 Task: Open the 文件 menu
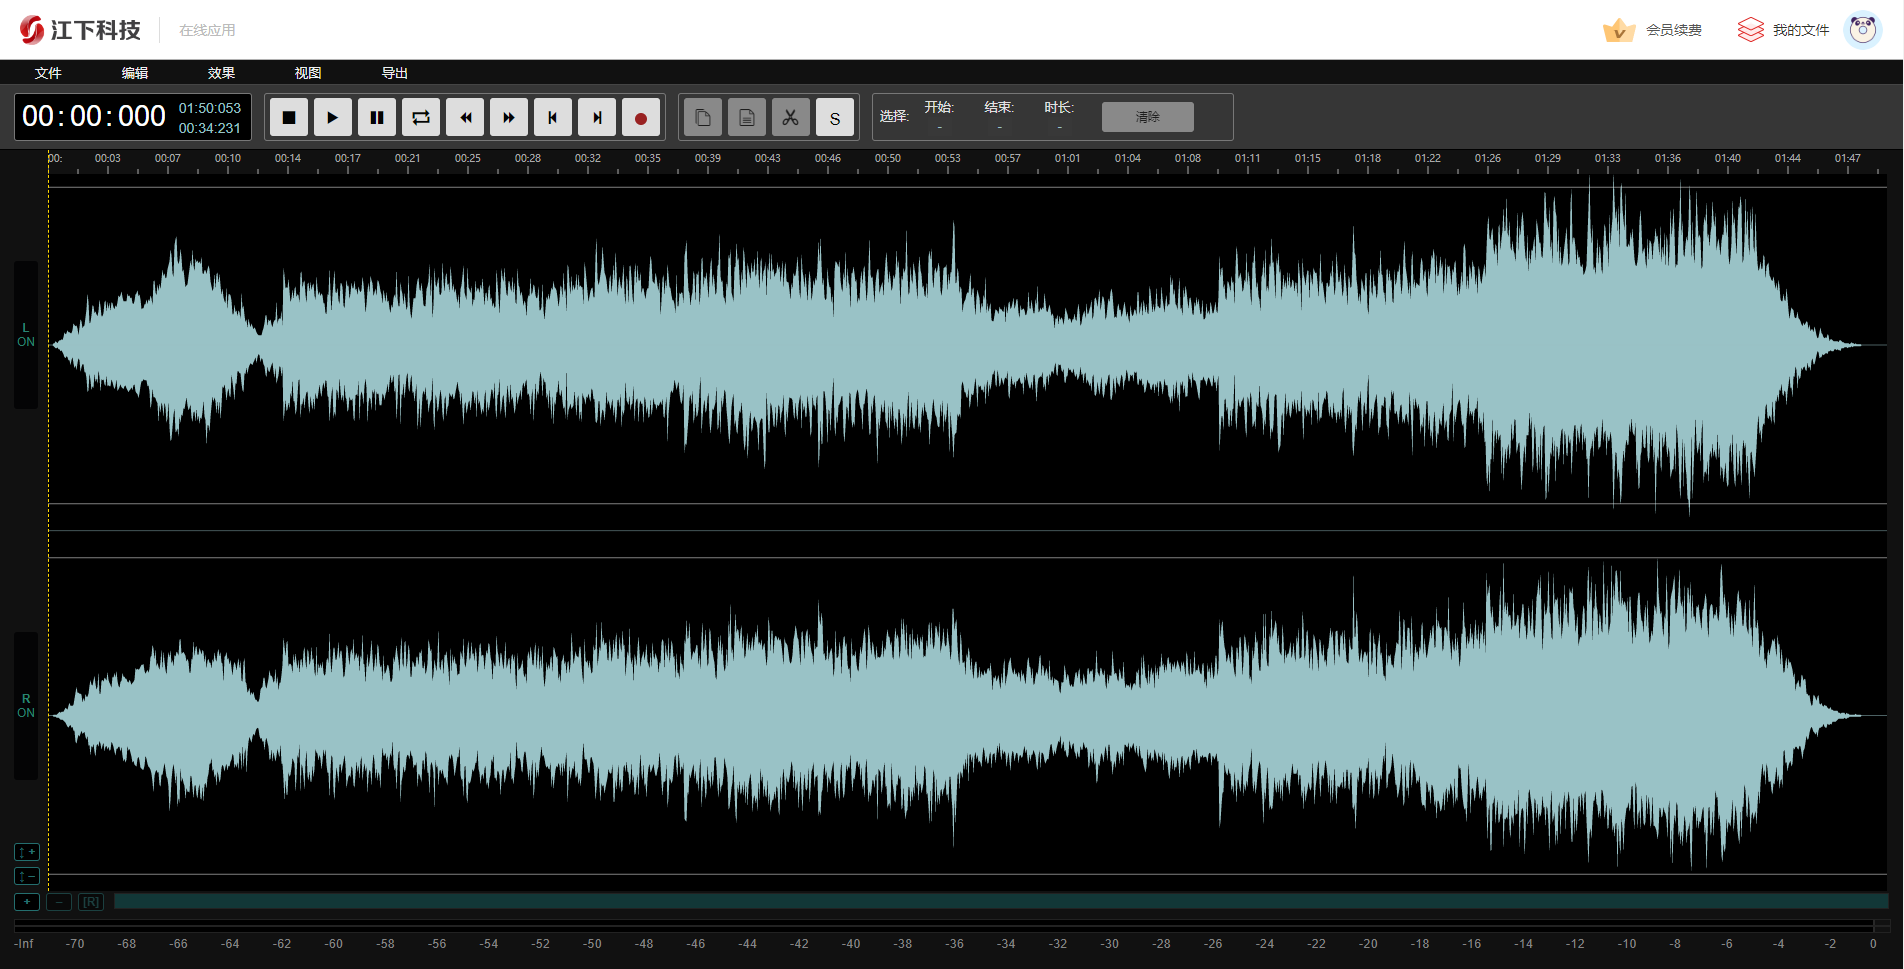point(48,73)
